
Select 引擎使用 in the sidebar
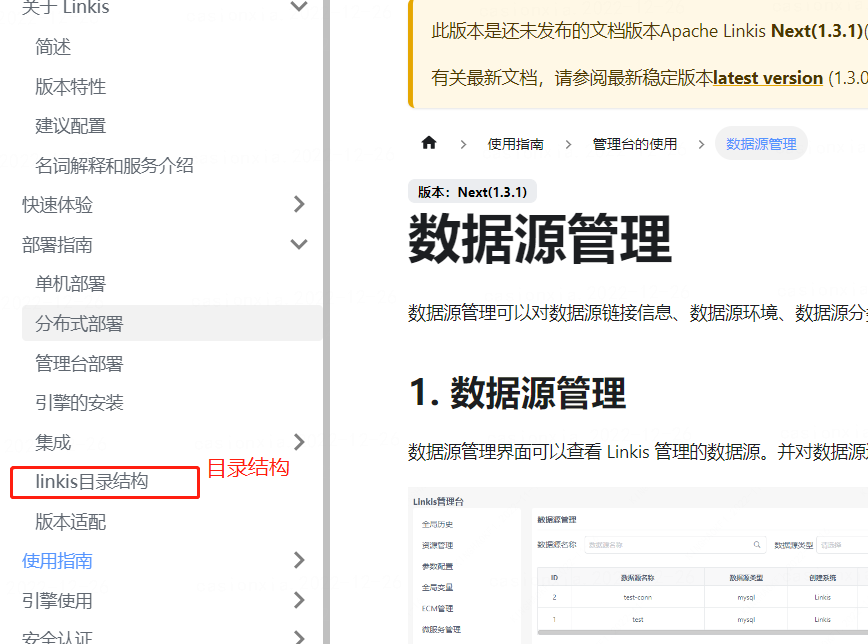pyautogui.click(x=57, y=600)
